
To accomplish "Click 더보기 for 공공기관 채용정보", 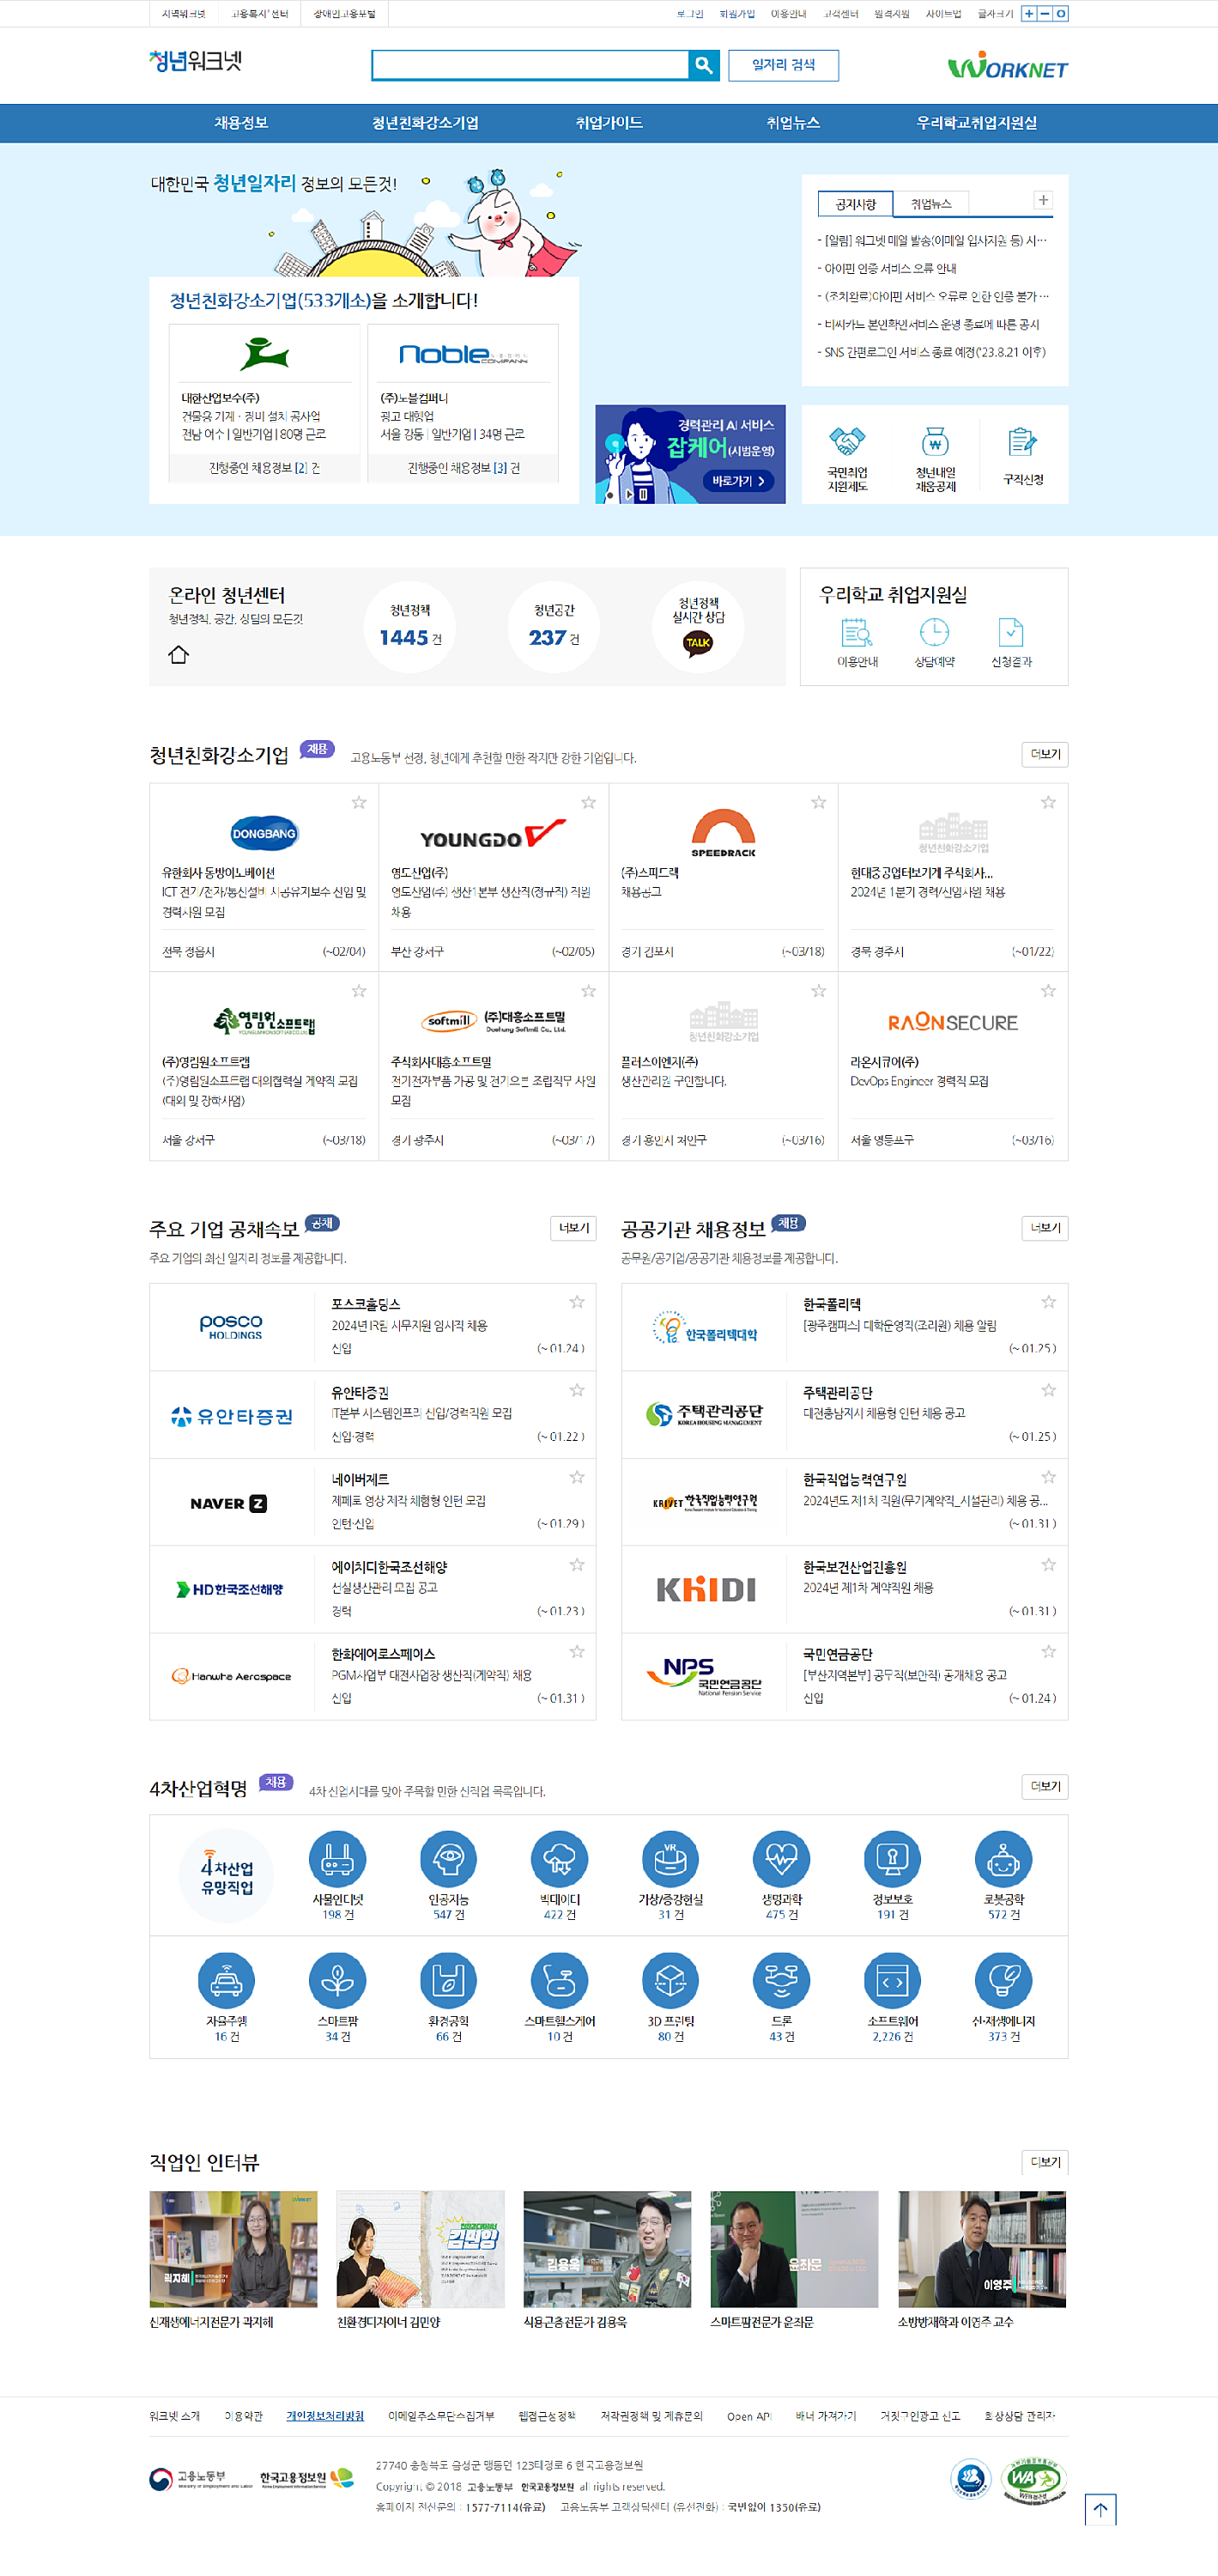I will pos(1045,1228).
